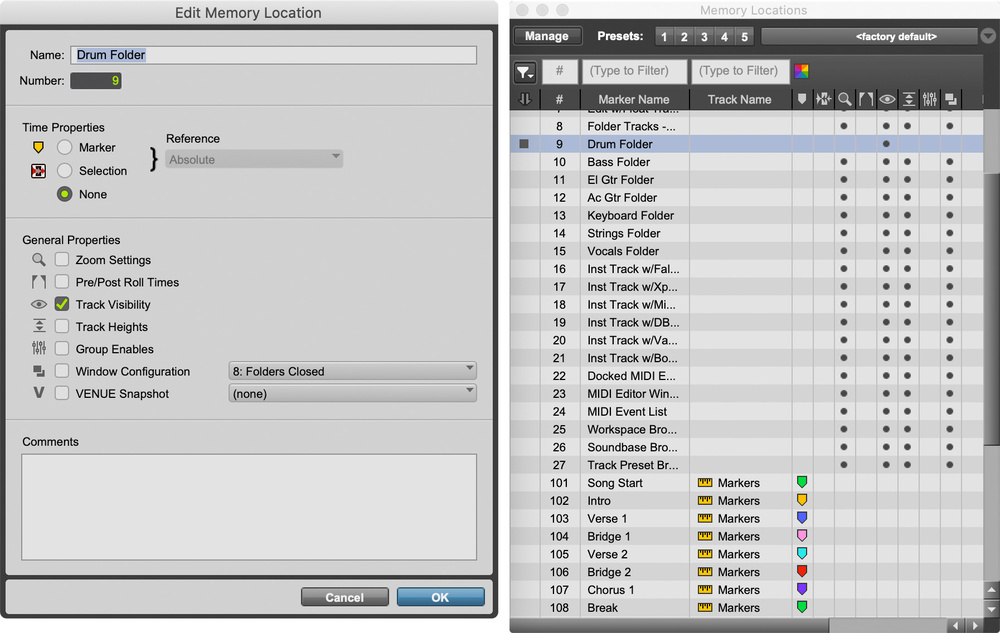This screenshot has width=1000, height=633.
Task: Open the filter options funnel menu
Action: tap(525, 72)
